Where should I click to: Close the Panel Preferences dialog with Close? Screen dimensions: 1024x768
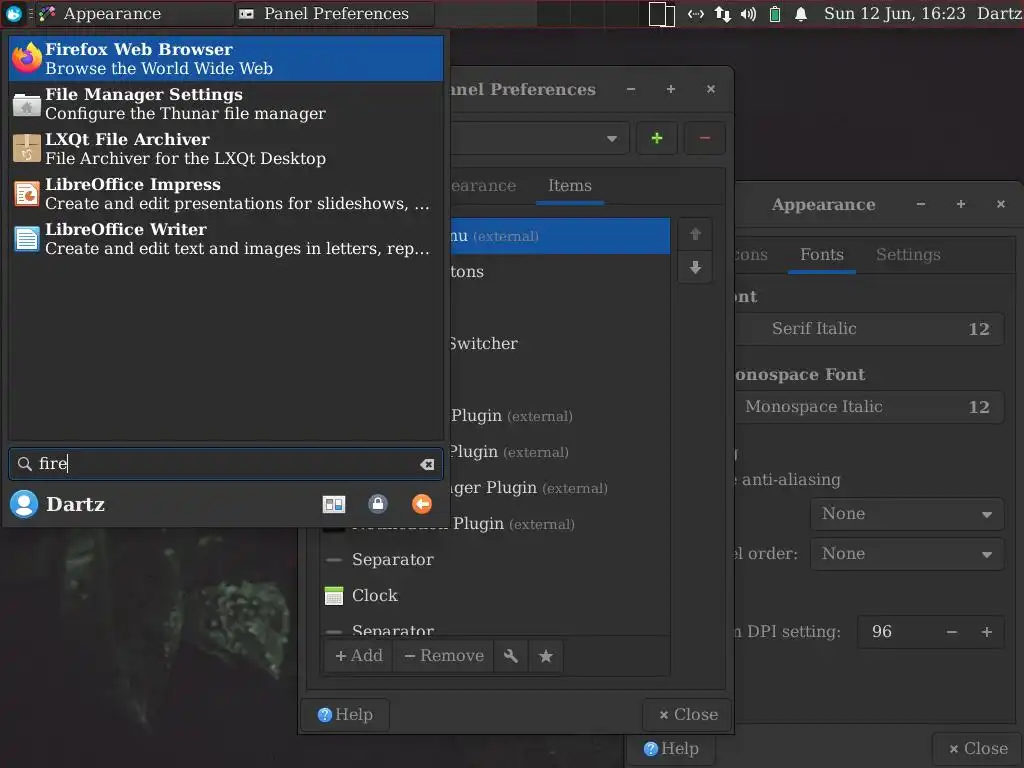pos(688,715)
